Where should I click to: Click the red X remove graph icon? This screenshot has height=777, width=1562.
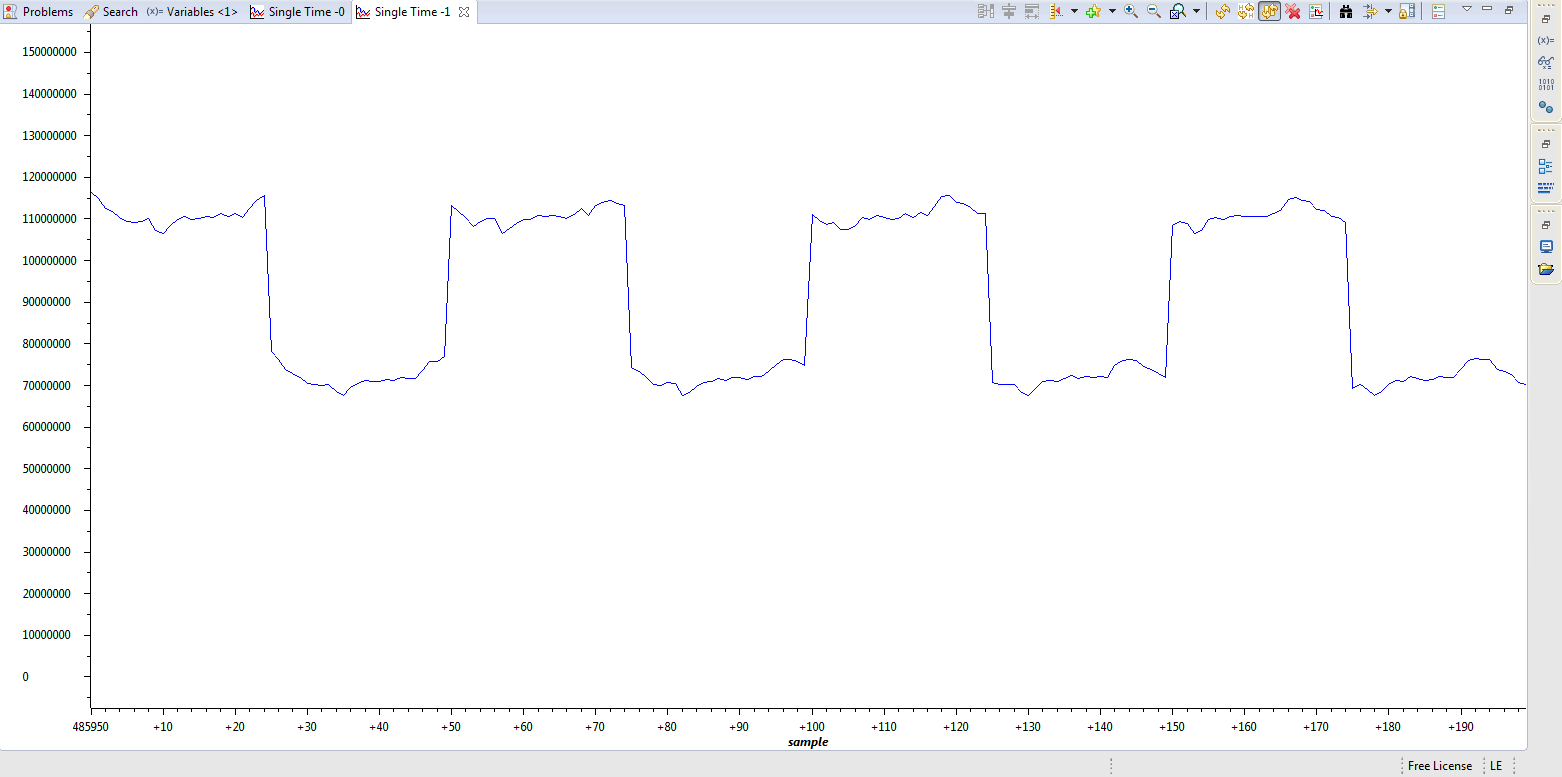click(x=1293, y=11)
